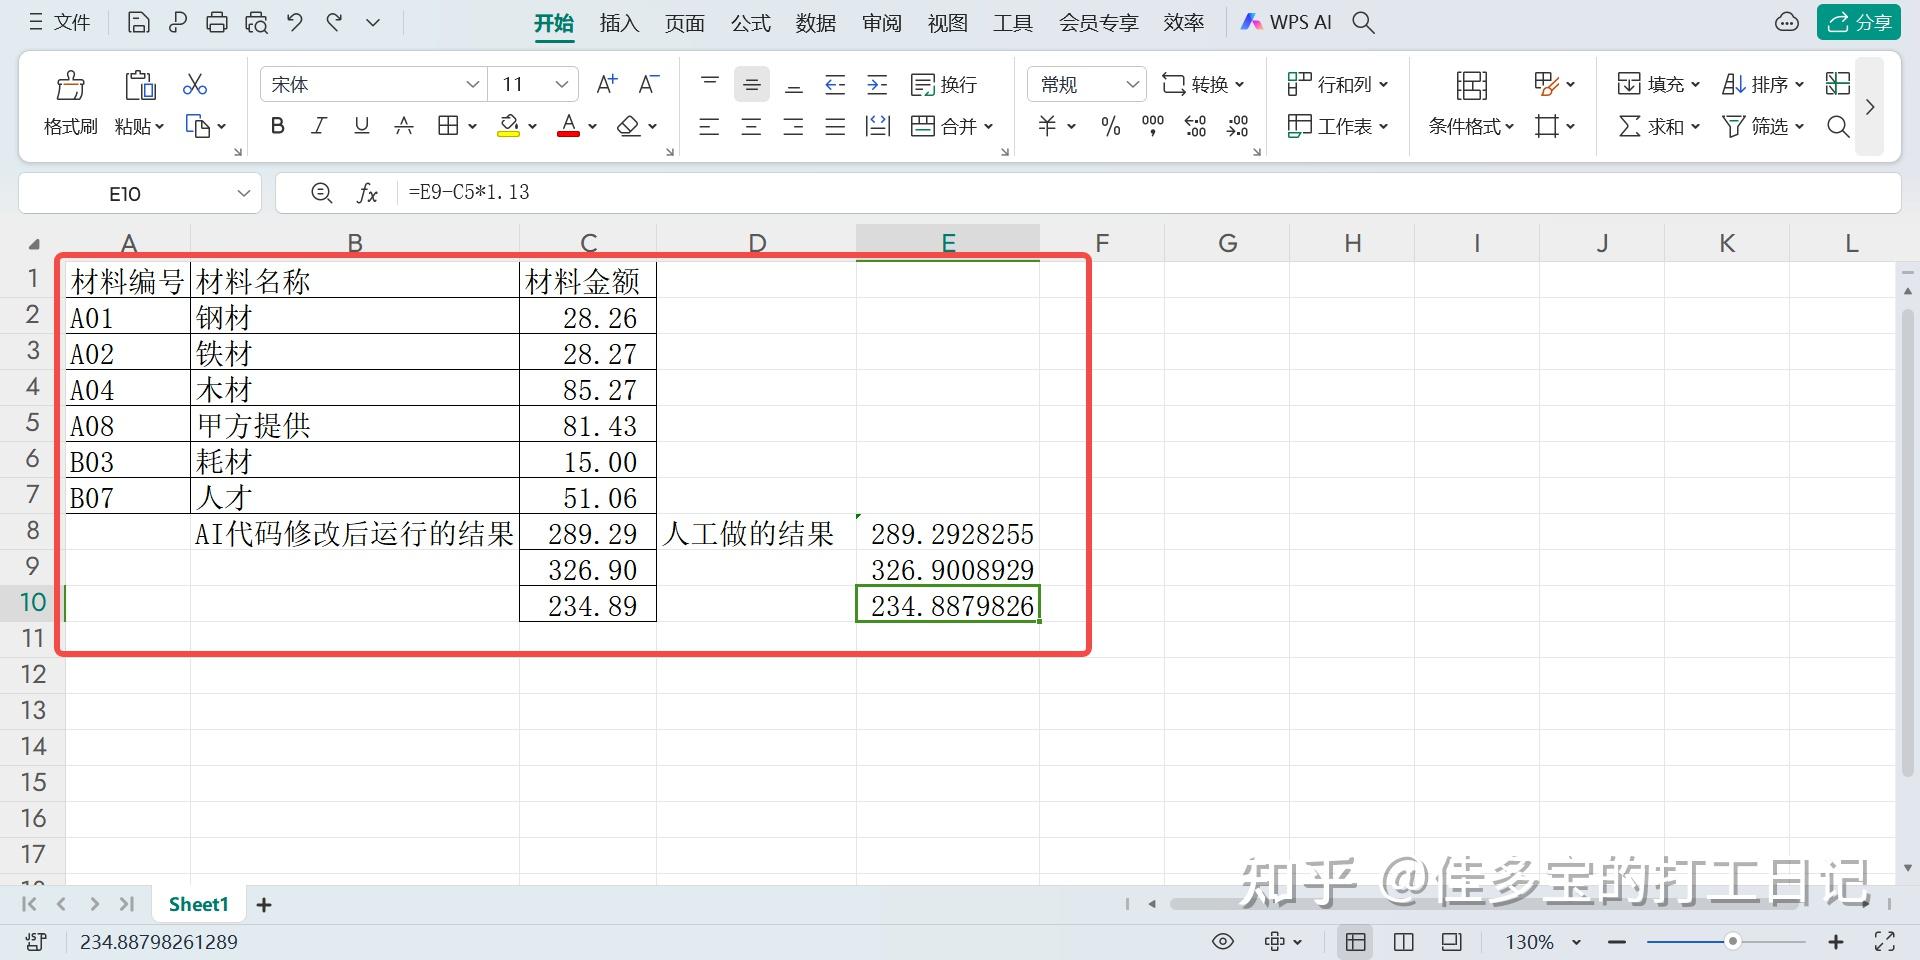
Task: Open Conditional Formatting 条件格式 menu
Action: [x=1471, y=126]
